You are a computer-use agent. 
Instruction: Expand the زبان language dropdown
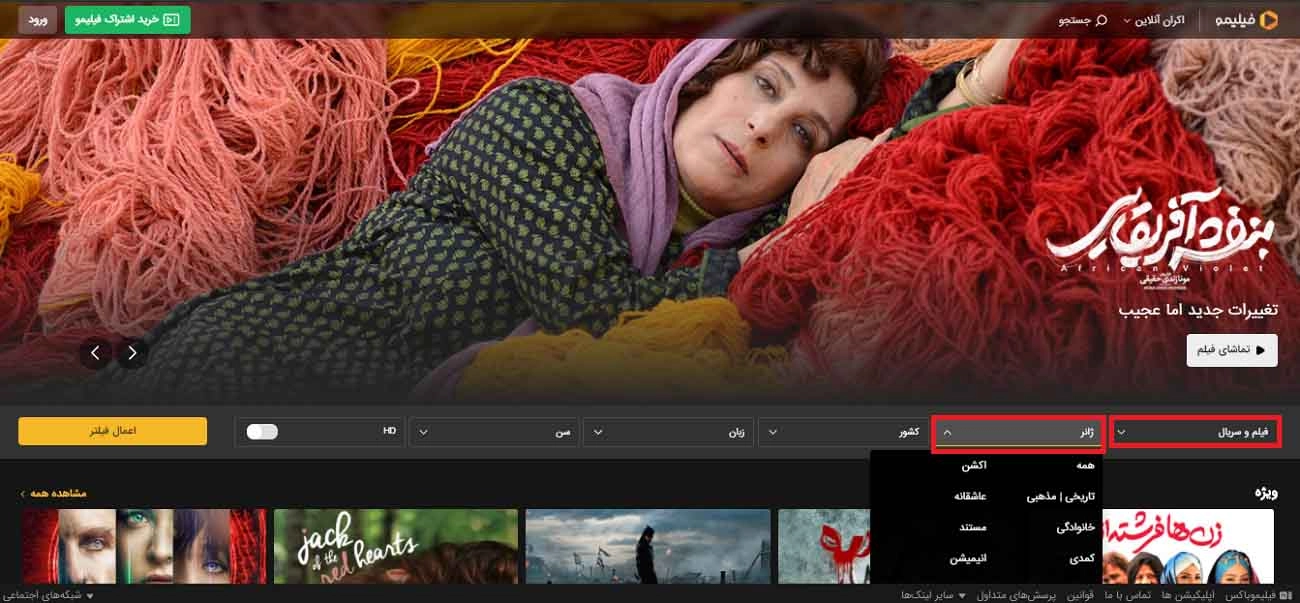[x=669, y=432]
